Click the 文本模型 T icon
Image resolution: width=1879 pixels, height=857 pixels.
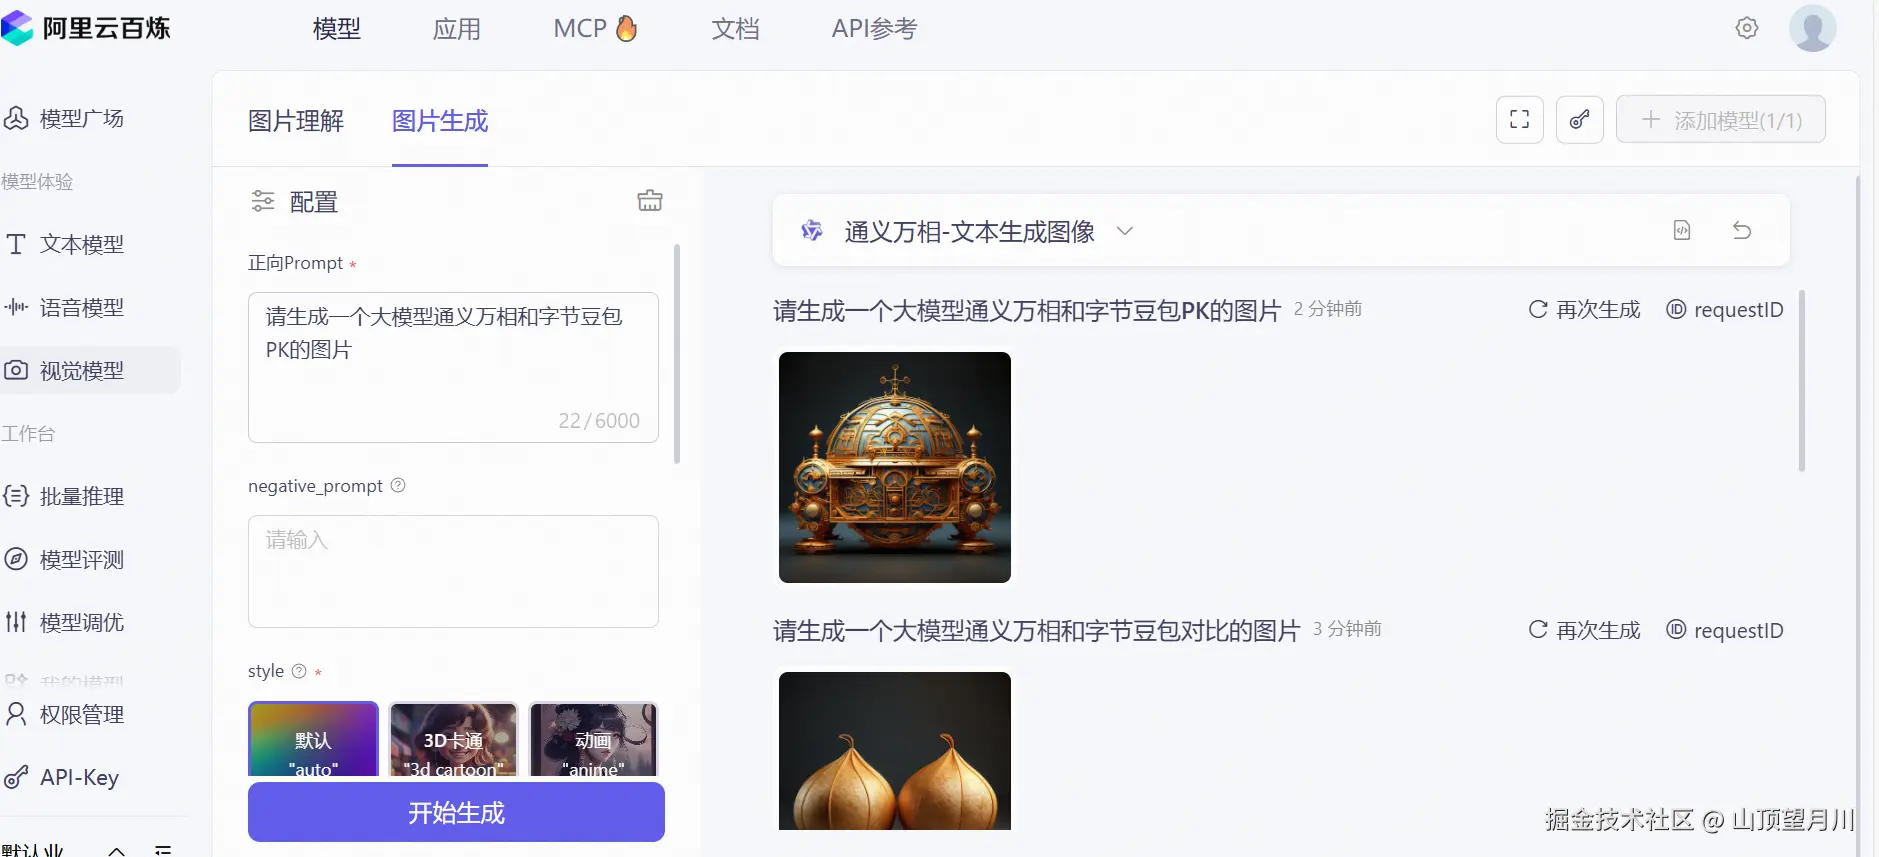[x=16, y=244]
